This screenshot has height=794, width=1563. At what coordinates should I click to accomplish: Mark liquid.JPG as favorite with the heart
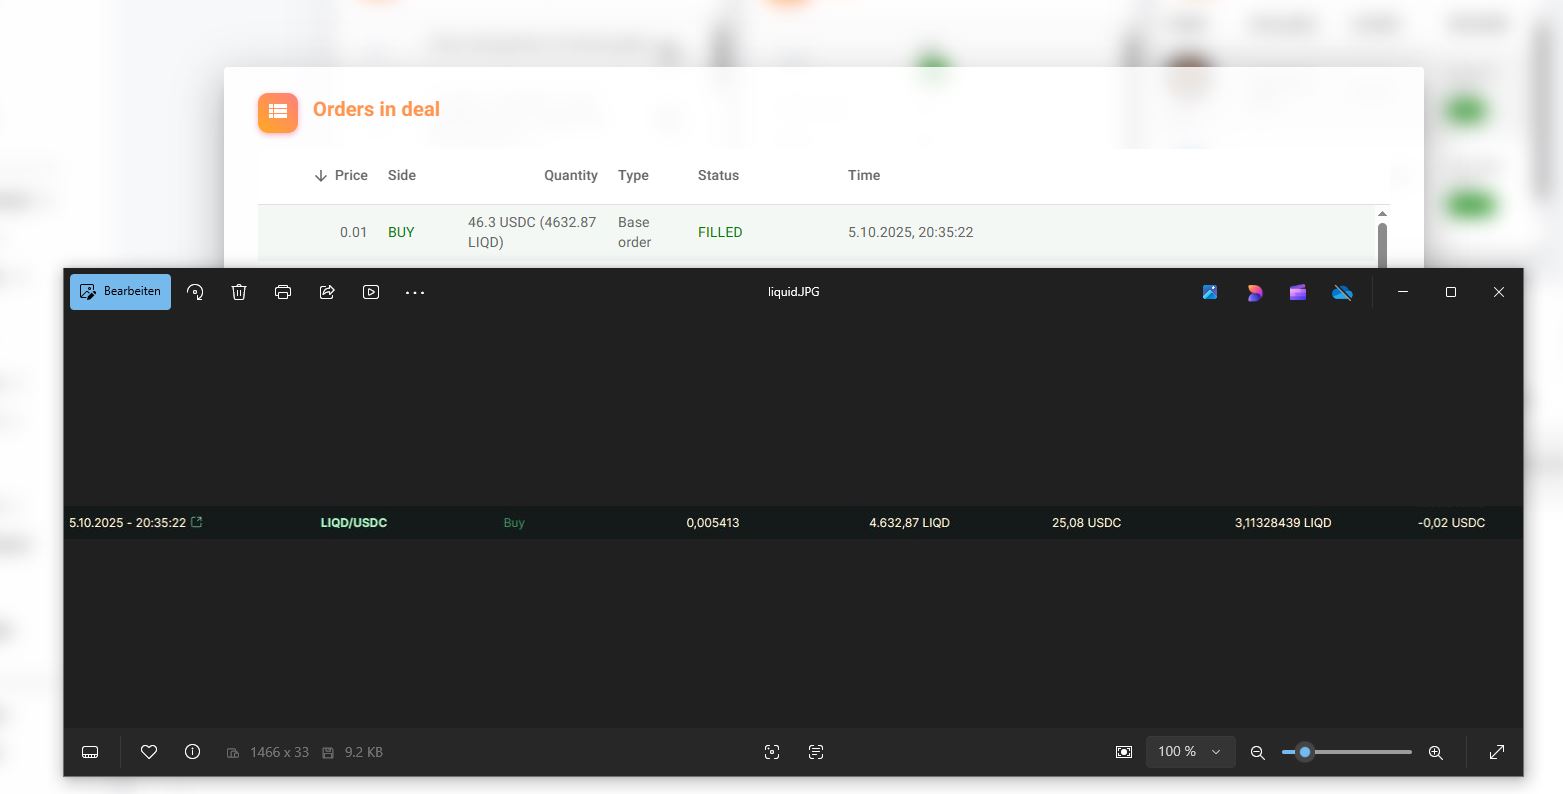point(149,752)
